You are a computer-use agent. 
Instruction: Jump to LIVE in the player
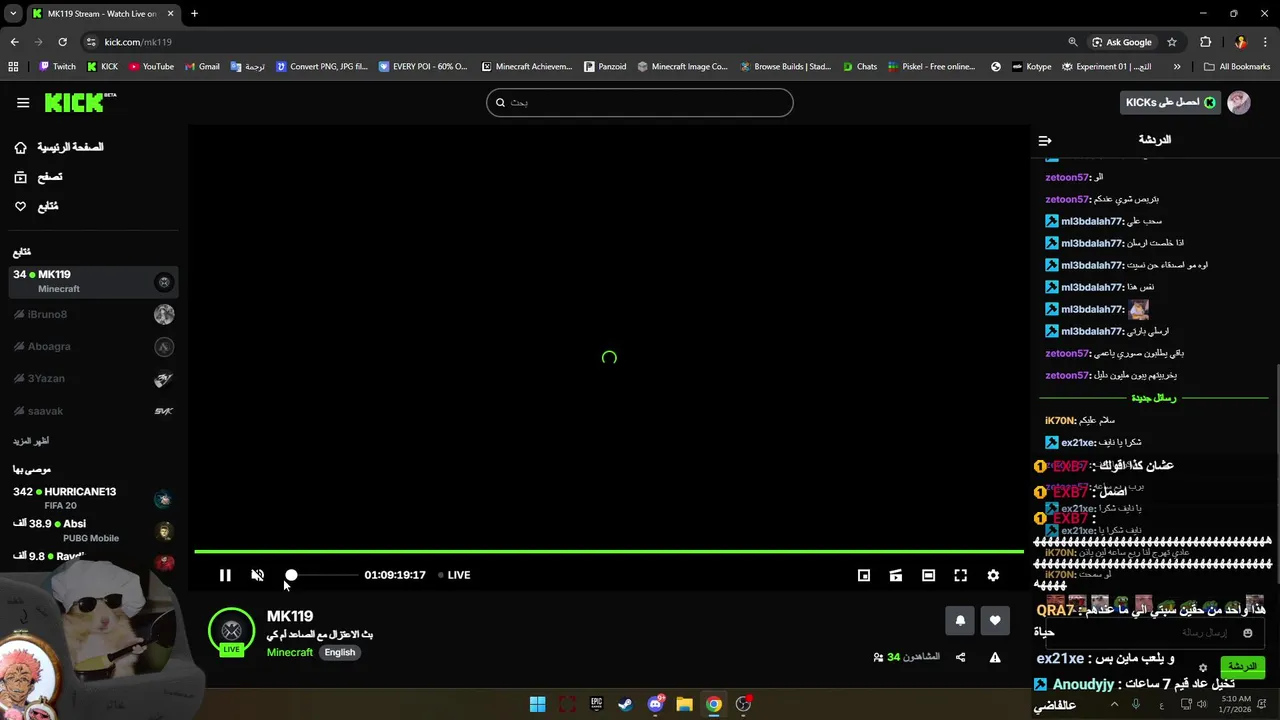pos(455,575)
